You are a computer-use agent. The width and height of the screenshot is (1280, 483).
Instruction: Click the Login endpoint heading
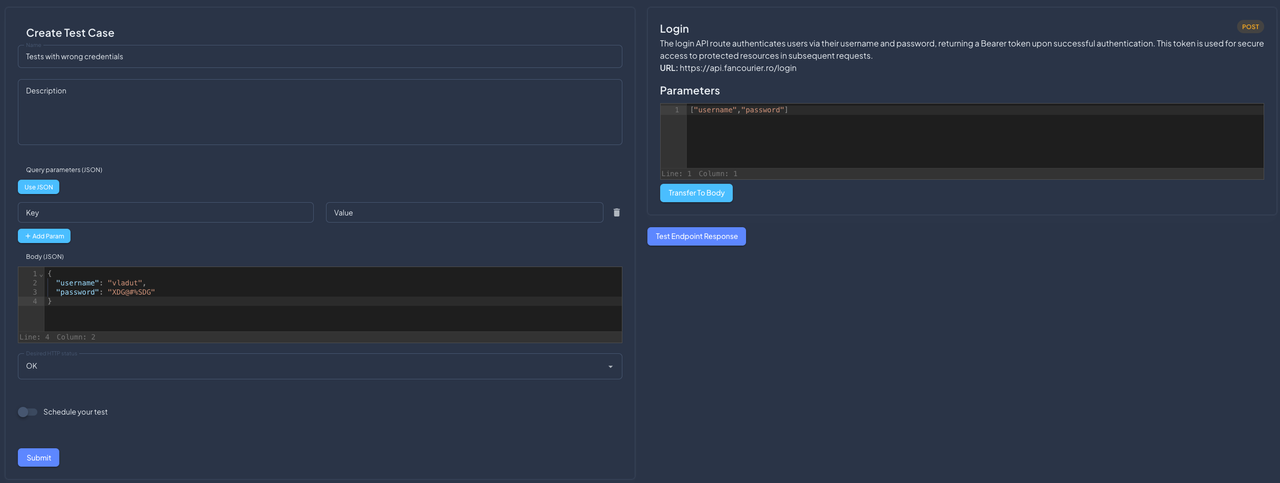[674, 29]
